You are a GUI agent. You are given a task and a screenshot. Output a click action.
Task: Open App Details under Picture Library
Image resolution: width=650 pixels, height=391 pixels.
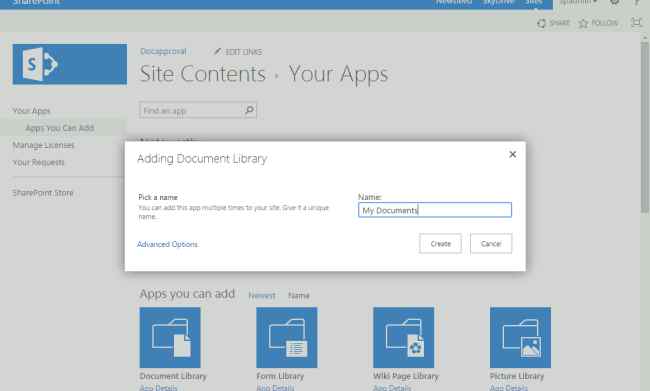[509, 388]
